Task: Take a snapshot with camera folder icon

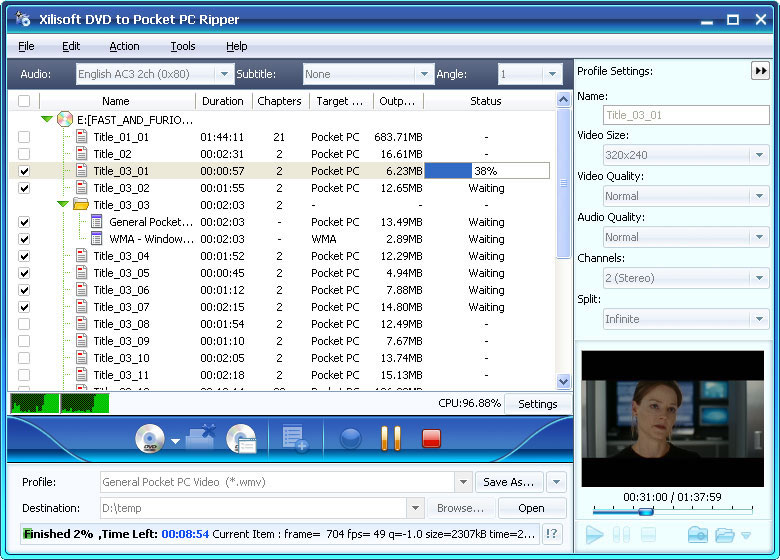Action: click(697, 535)
